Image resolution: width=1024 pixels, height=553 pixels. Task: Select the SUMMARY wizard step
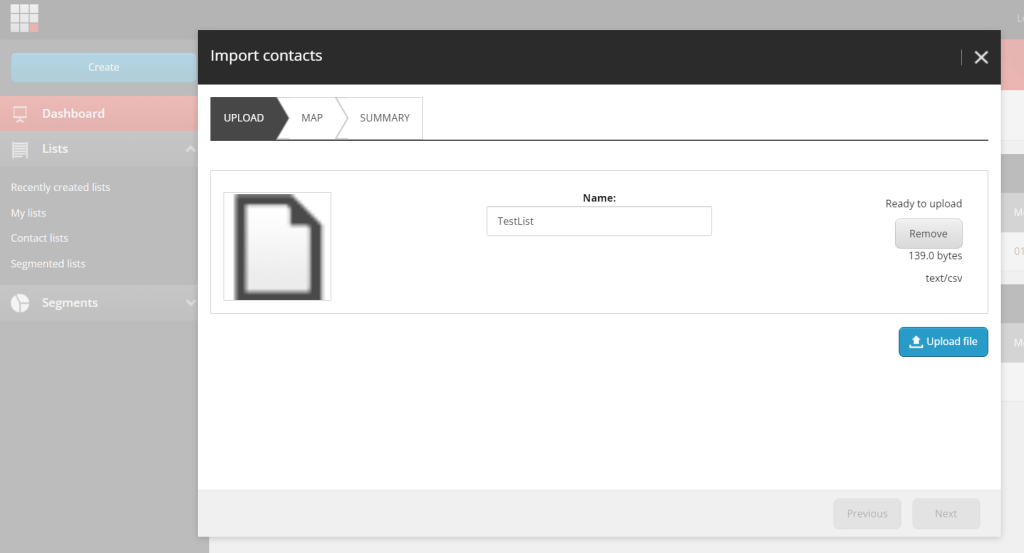tap(384, 118)
